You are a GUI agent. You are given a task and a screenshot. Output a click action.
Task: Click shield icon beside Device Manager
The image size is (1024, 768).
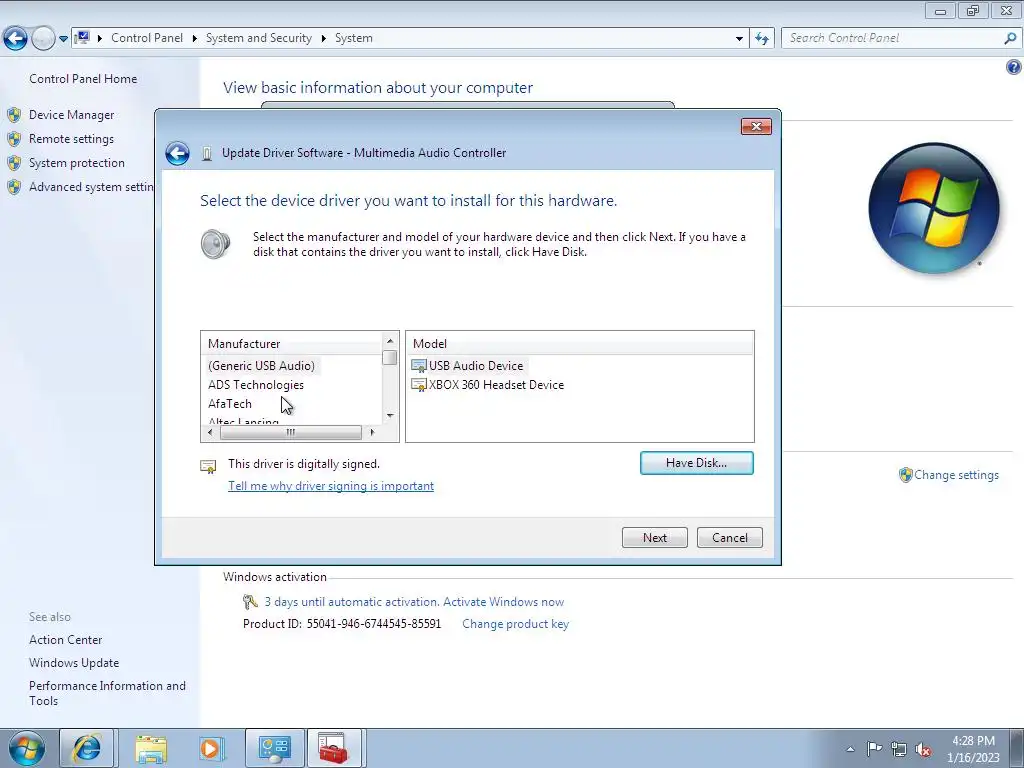coord(14,116)
